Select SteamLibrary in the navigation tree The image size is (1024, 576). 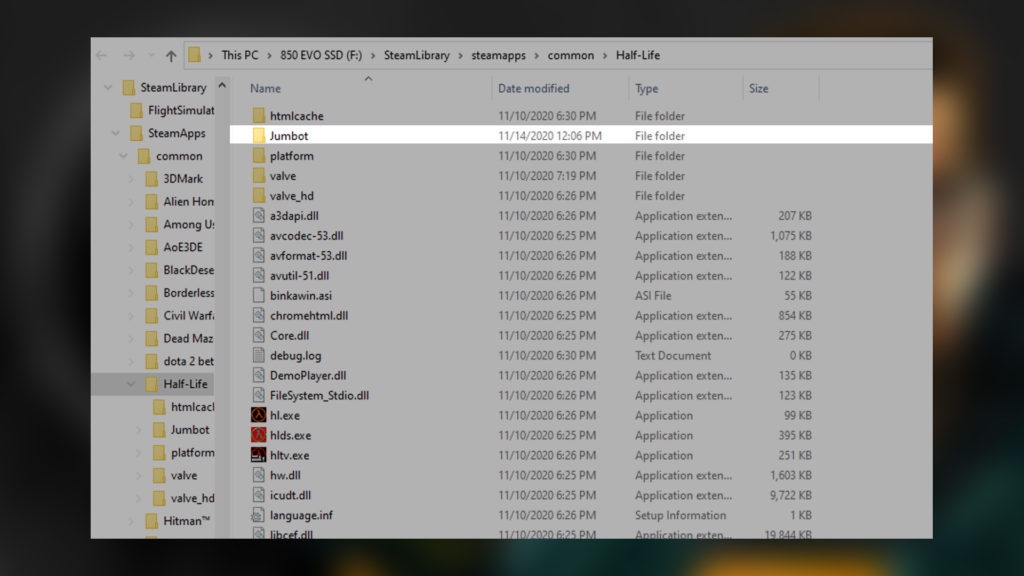(x=173, y=88)
